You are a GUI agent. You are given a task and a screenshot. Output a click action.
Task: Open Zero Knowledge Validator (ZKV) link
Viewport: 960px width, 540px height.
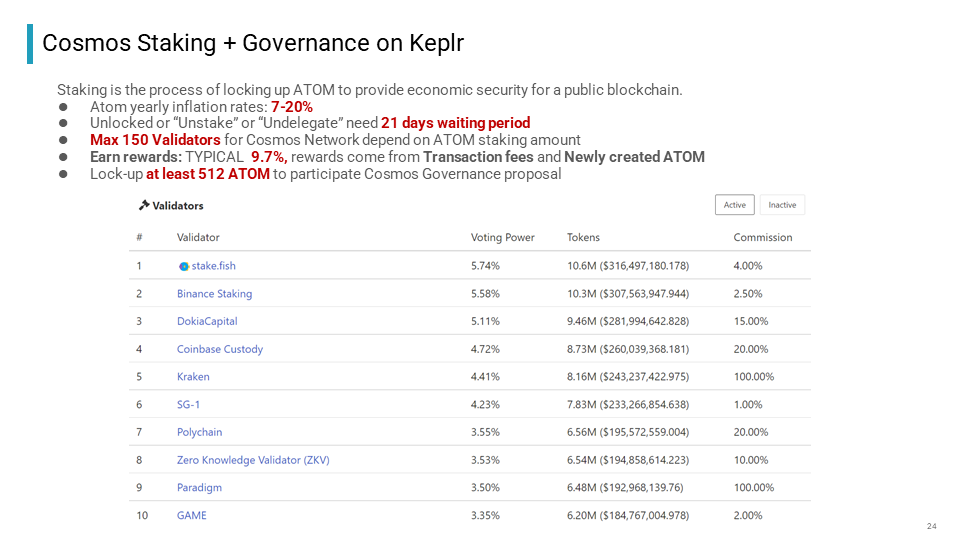[x=253, y=460]
